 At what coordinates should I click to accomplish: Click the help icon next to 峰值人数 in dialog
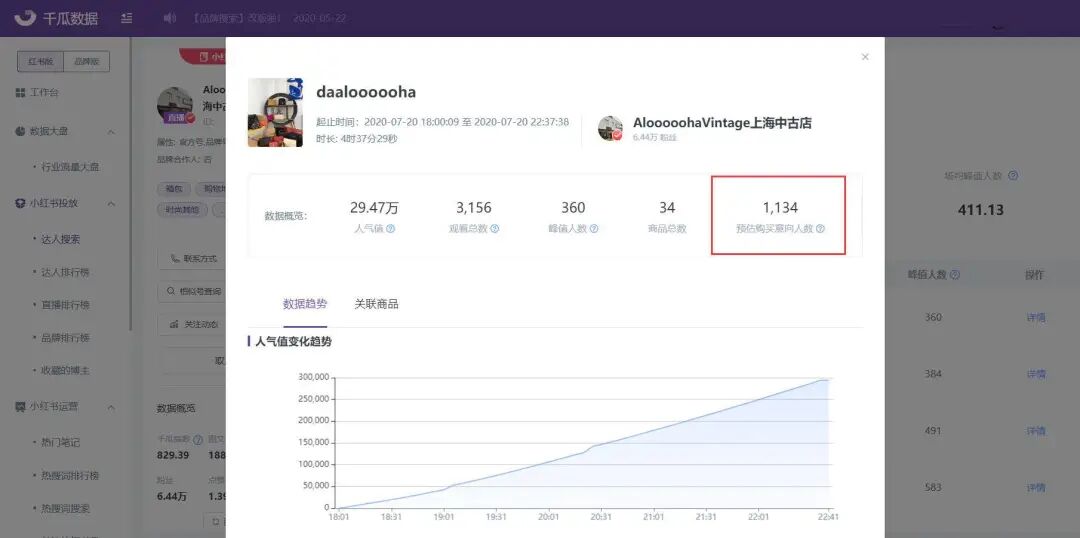click(x=594, y=229)
